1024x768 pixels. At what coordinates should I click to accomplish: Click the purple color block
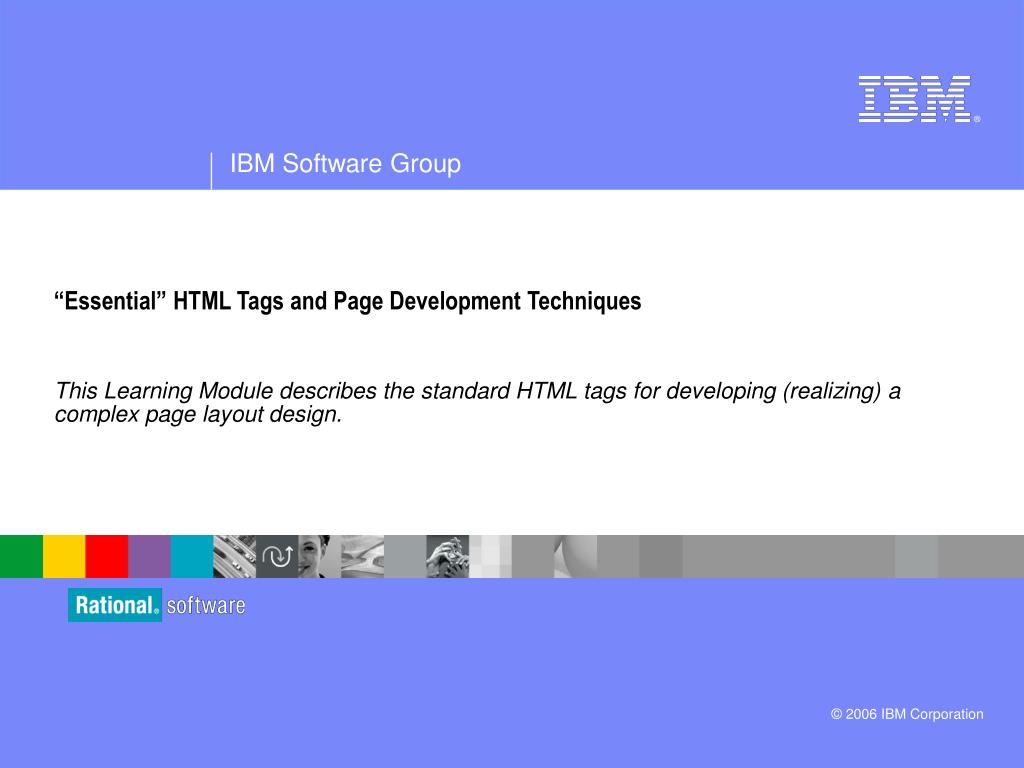click(148, 557)
